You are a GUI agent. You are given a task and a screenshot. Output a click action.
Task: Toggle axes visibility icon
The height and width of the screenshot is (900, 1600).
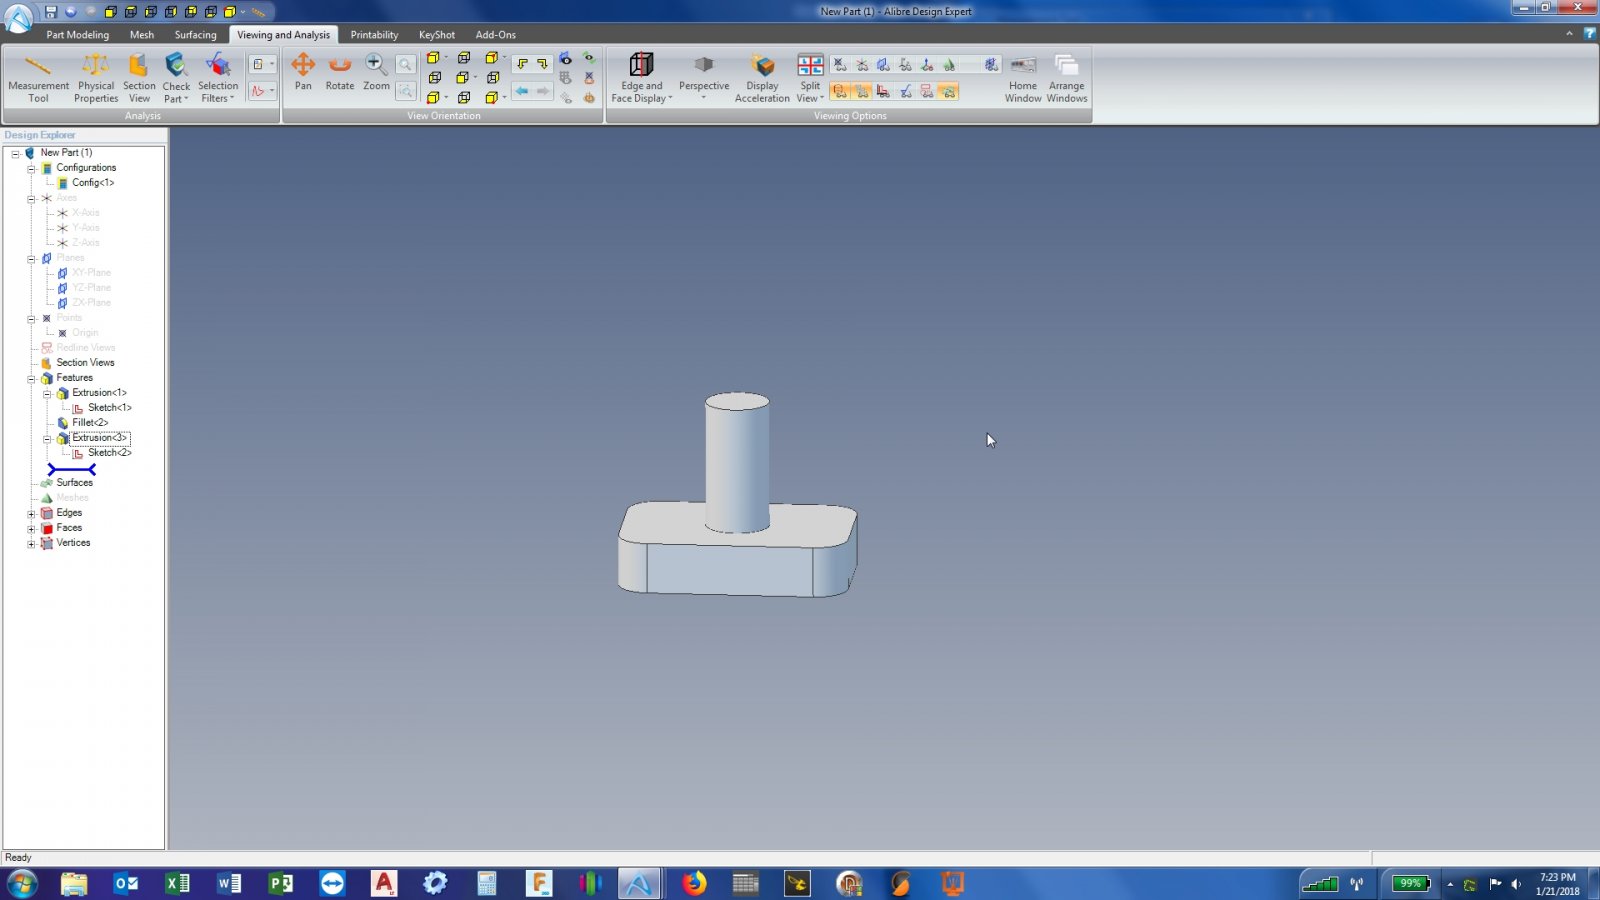862,65
